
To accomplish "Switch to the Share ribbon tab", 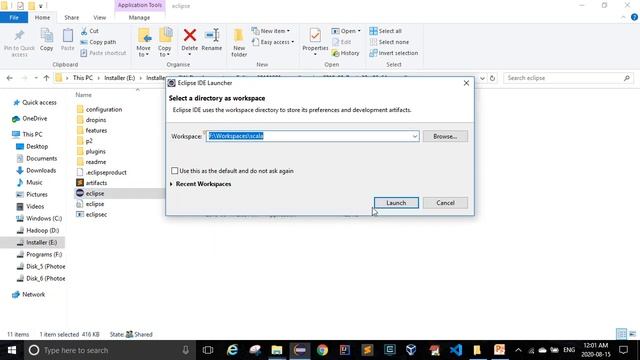I will coord(71,18).
